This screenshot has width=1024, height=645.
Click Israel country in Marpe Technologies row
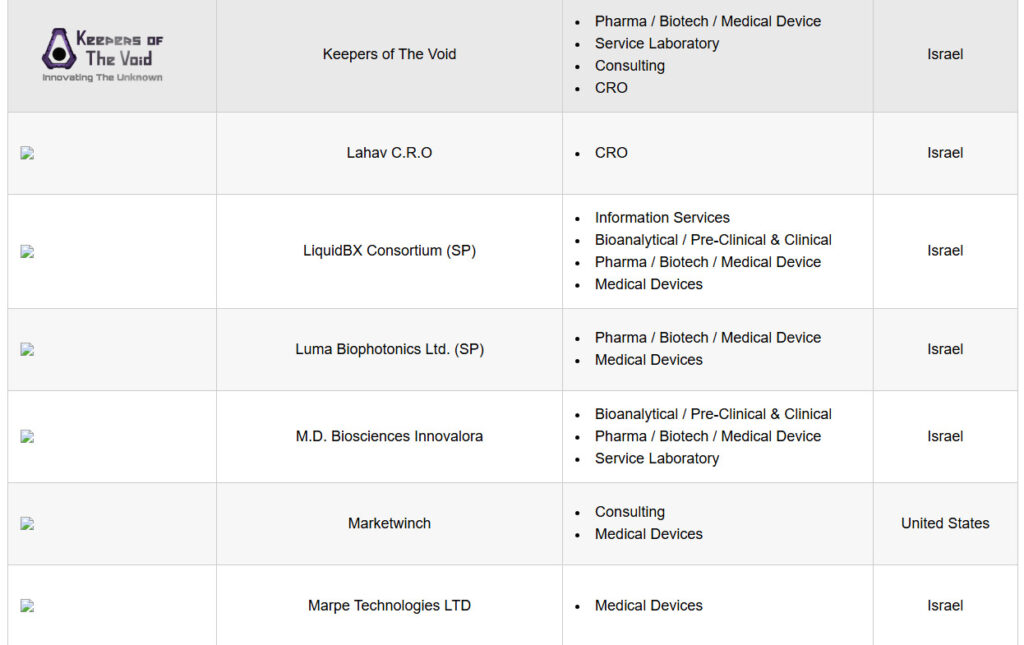[x=945, y=606]
